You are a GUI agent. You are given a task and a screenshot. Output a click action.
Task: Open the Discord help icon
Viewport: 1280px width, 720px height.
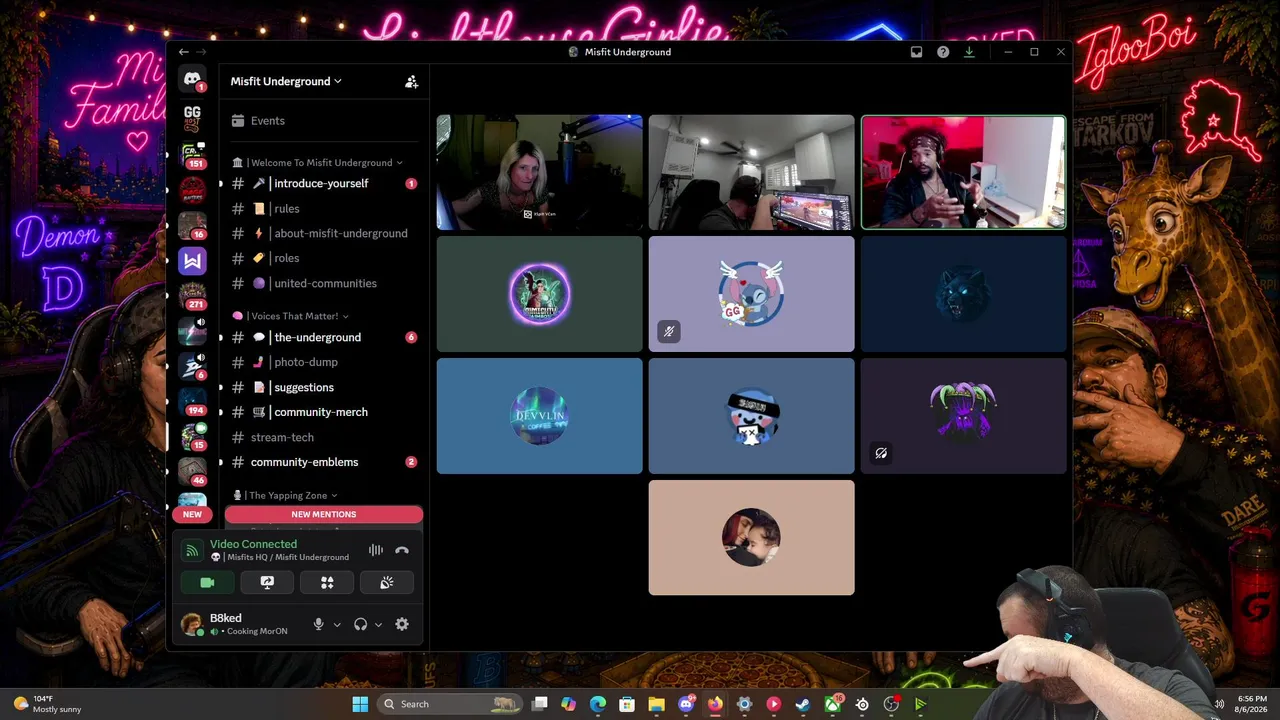point(943,52)
